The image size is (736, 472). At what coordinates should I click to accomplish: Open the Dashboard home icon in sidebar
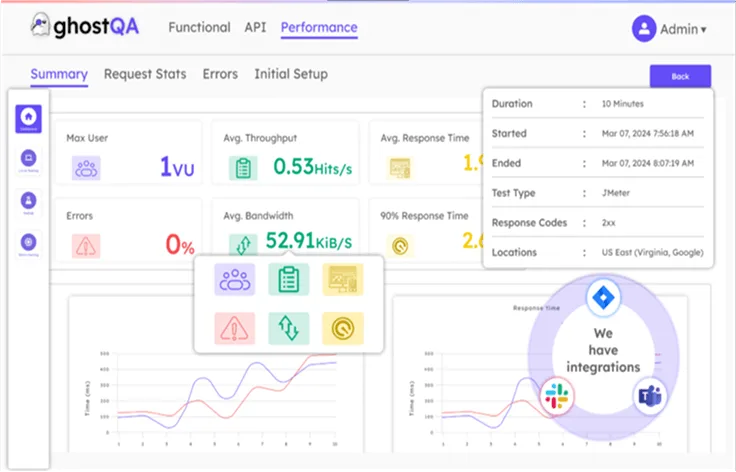(28, 118)
